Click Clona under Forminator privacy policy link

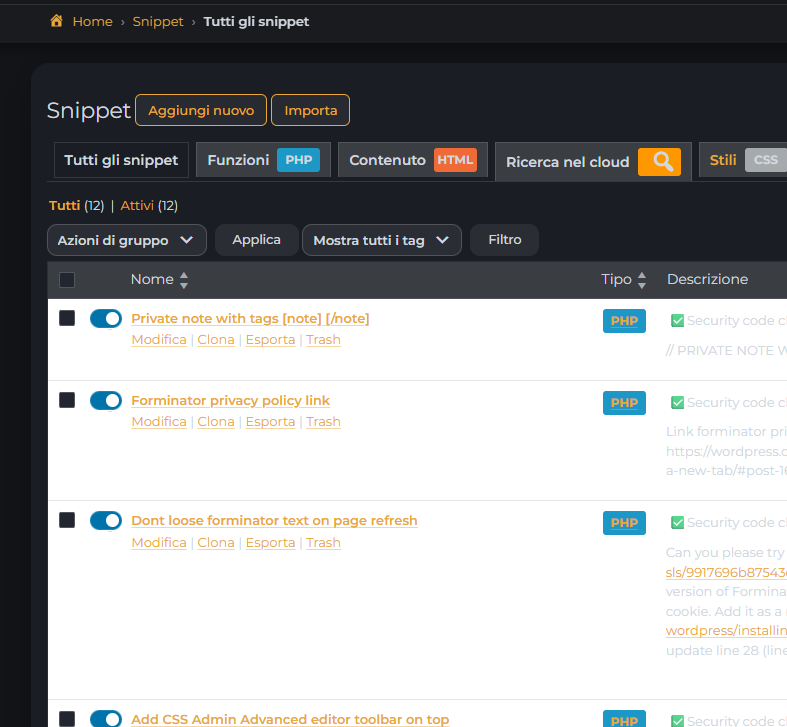(216, 422)
